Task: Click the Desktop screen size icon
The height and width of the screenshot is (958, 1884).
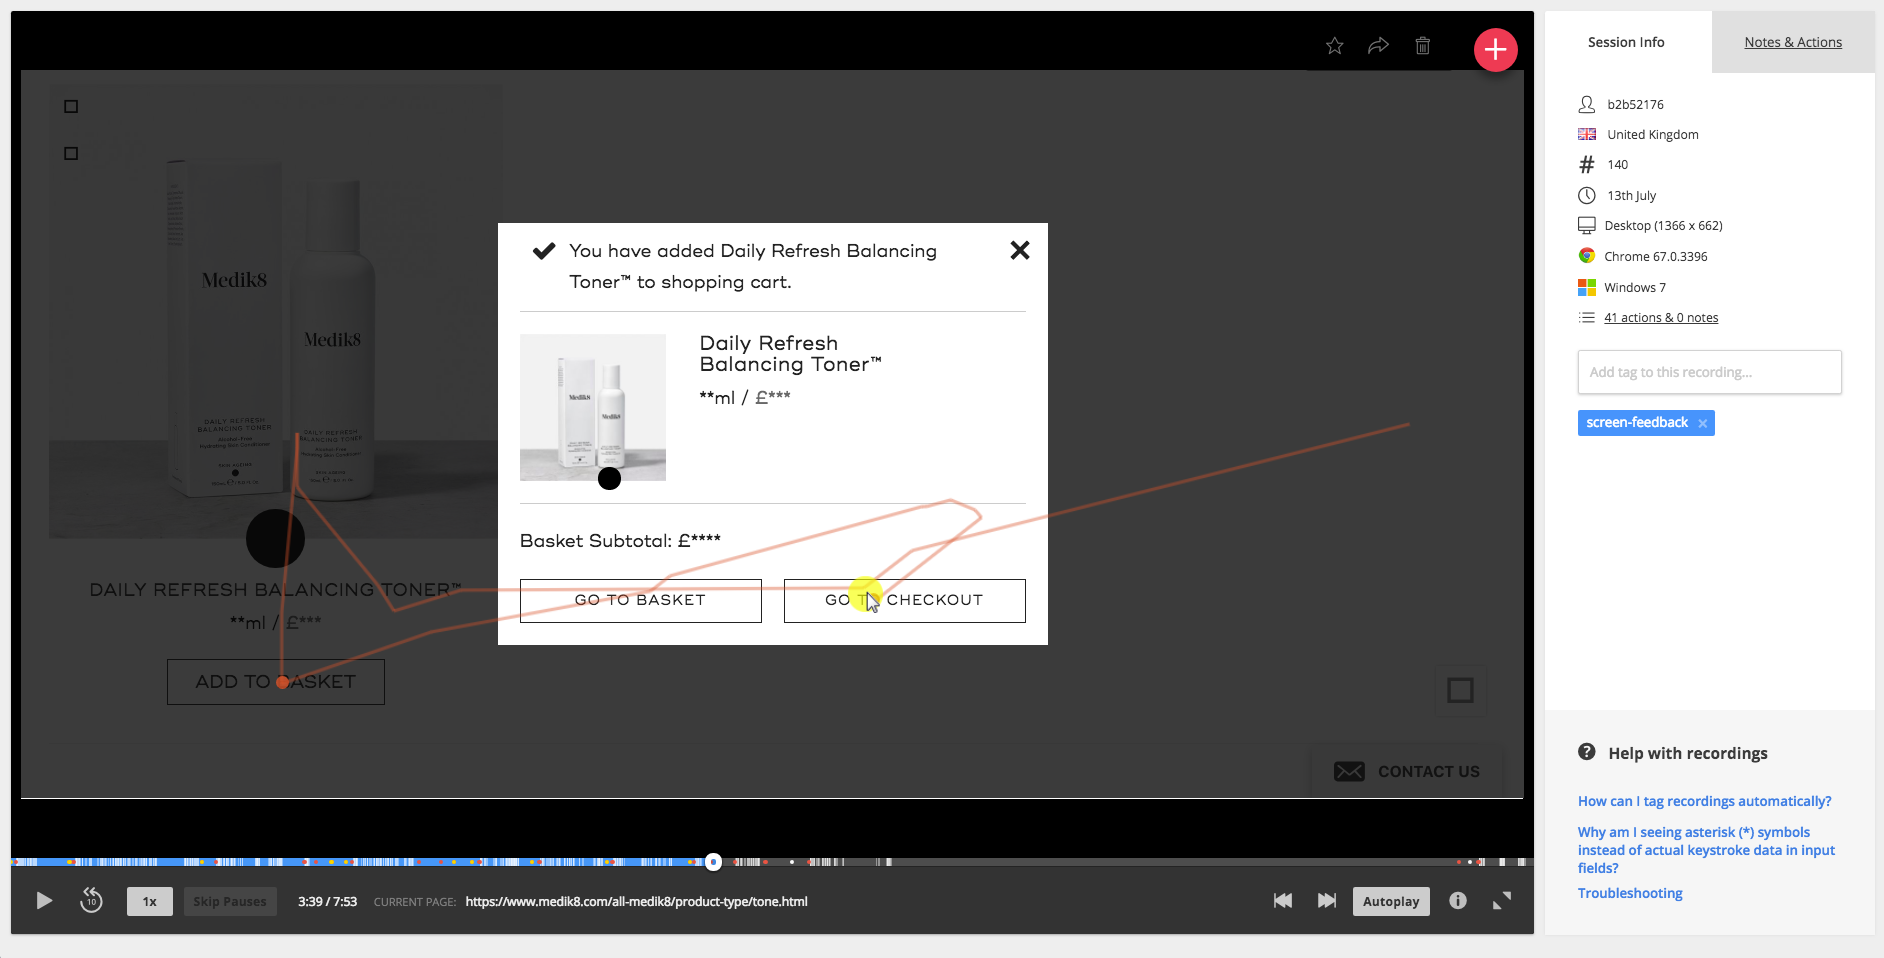Action: click(1587, 225)
